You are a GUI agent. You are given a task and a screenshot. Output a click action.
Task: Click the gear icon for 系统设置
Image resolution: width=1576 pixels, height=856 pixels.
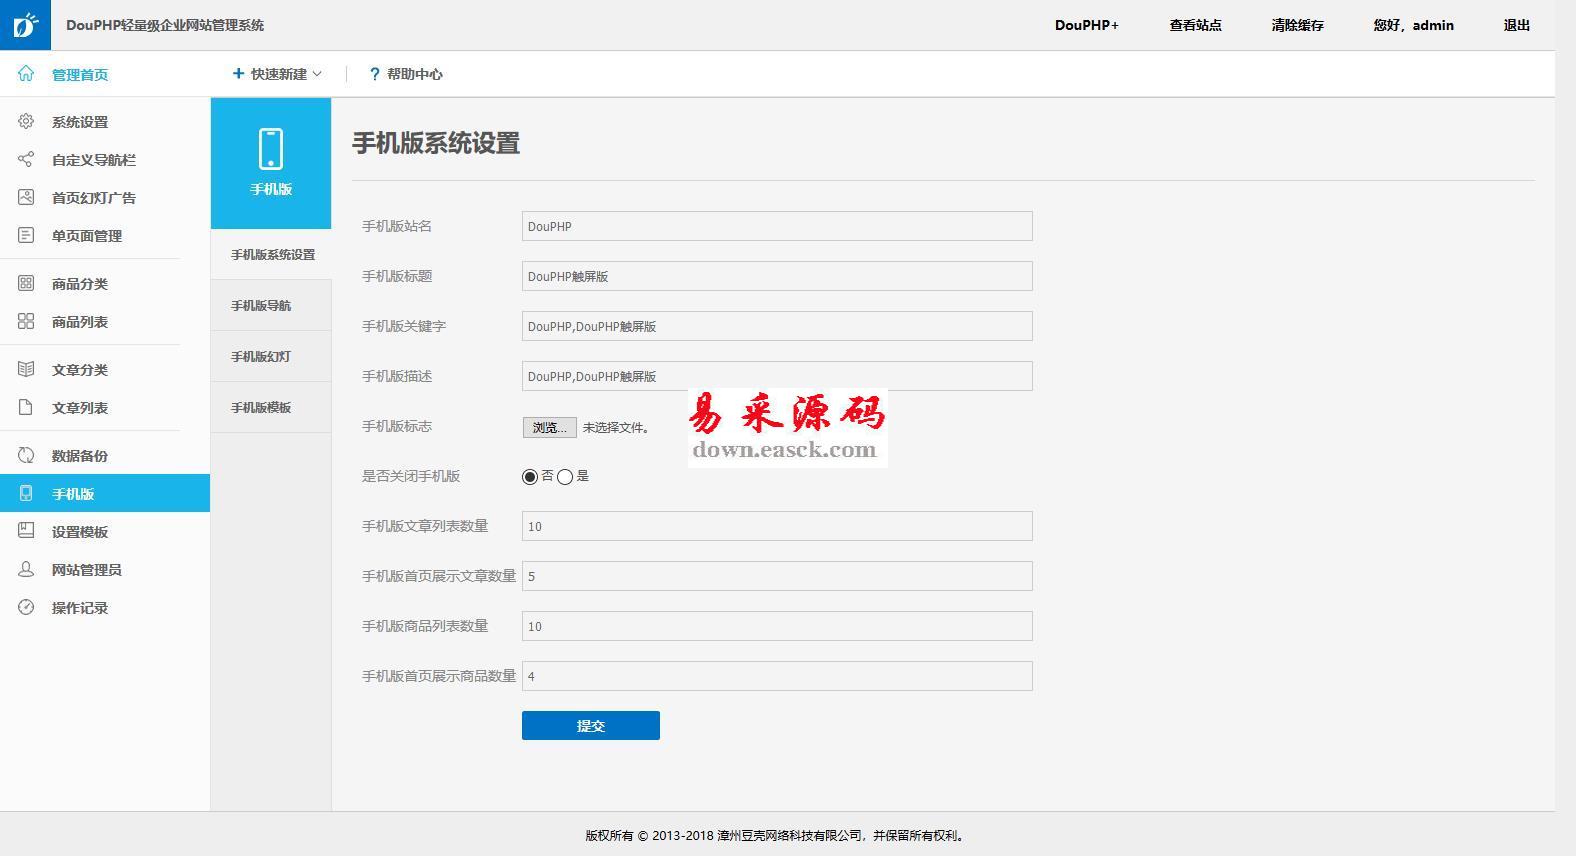click(x=26, y=122)
